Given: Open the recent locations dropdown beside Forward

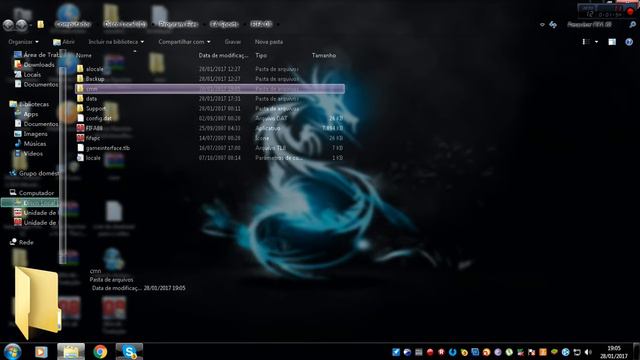Looking at the screenshot, I should coord(31,25).
